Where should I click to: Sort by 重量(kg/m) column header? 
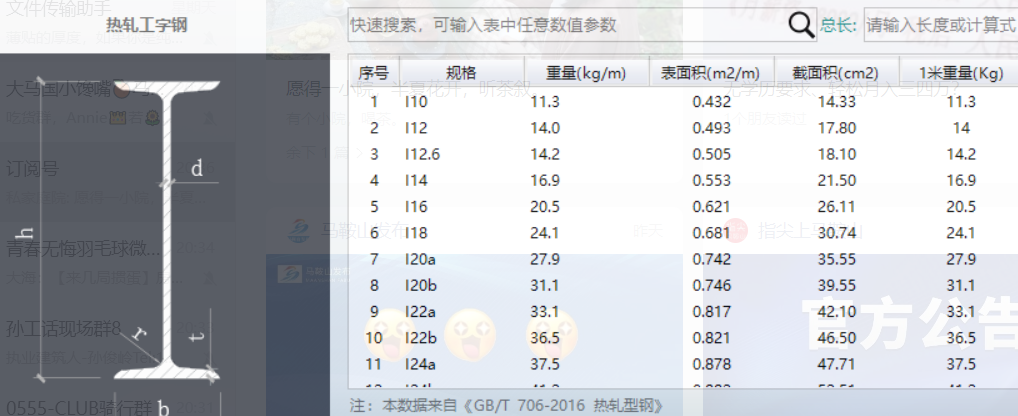tap(586, 73)
